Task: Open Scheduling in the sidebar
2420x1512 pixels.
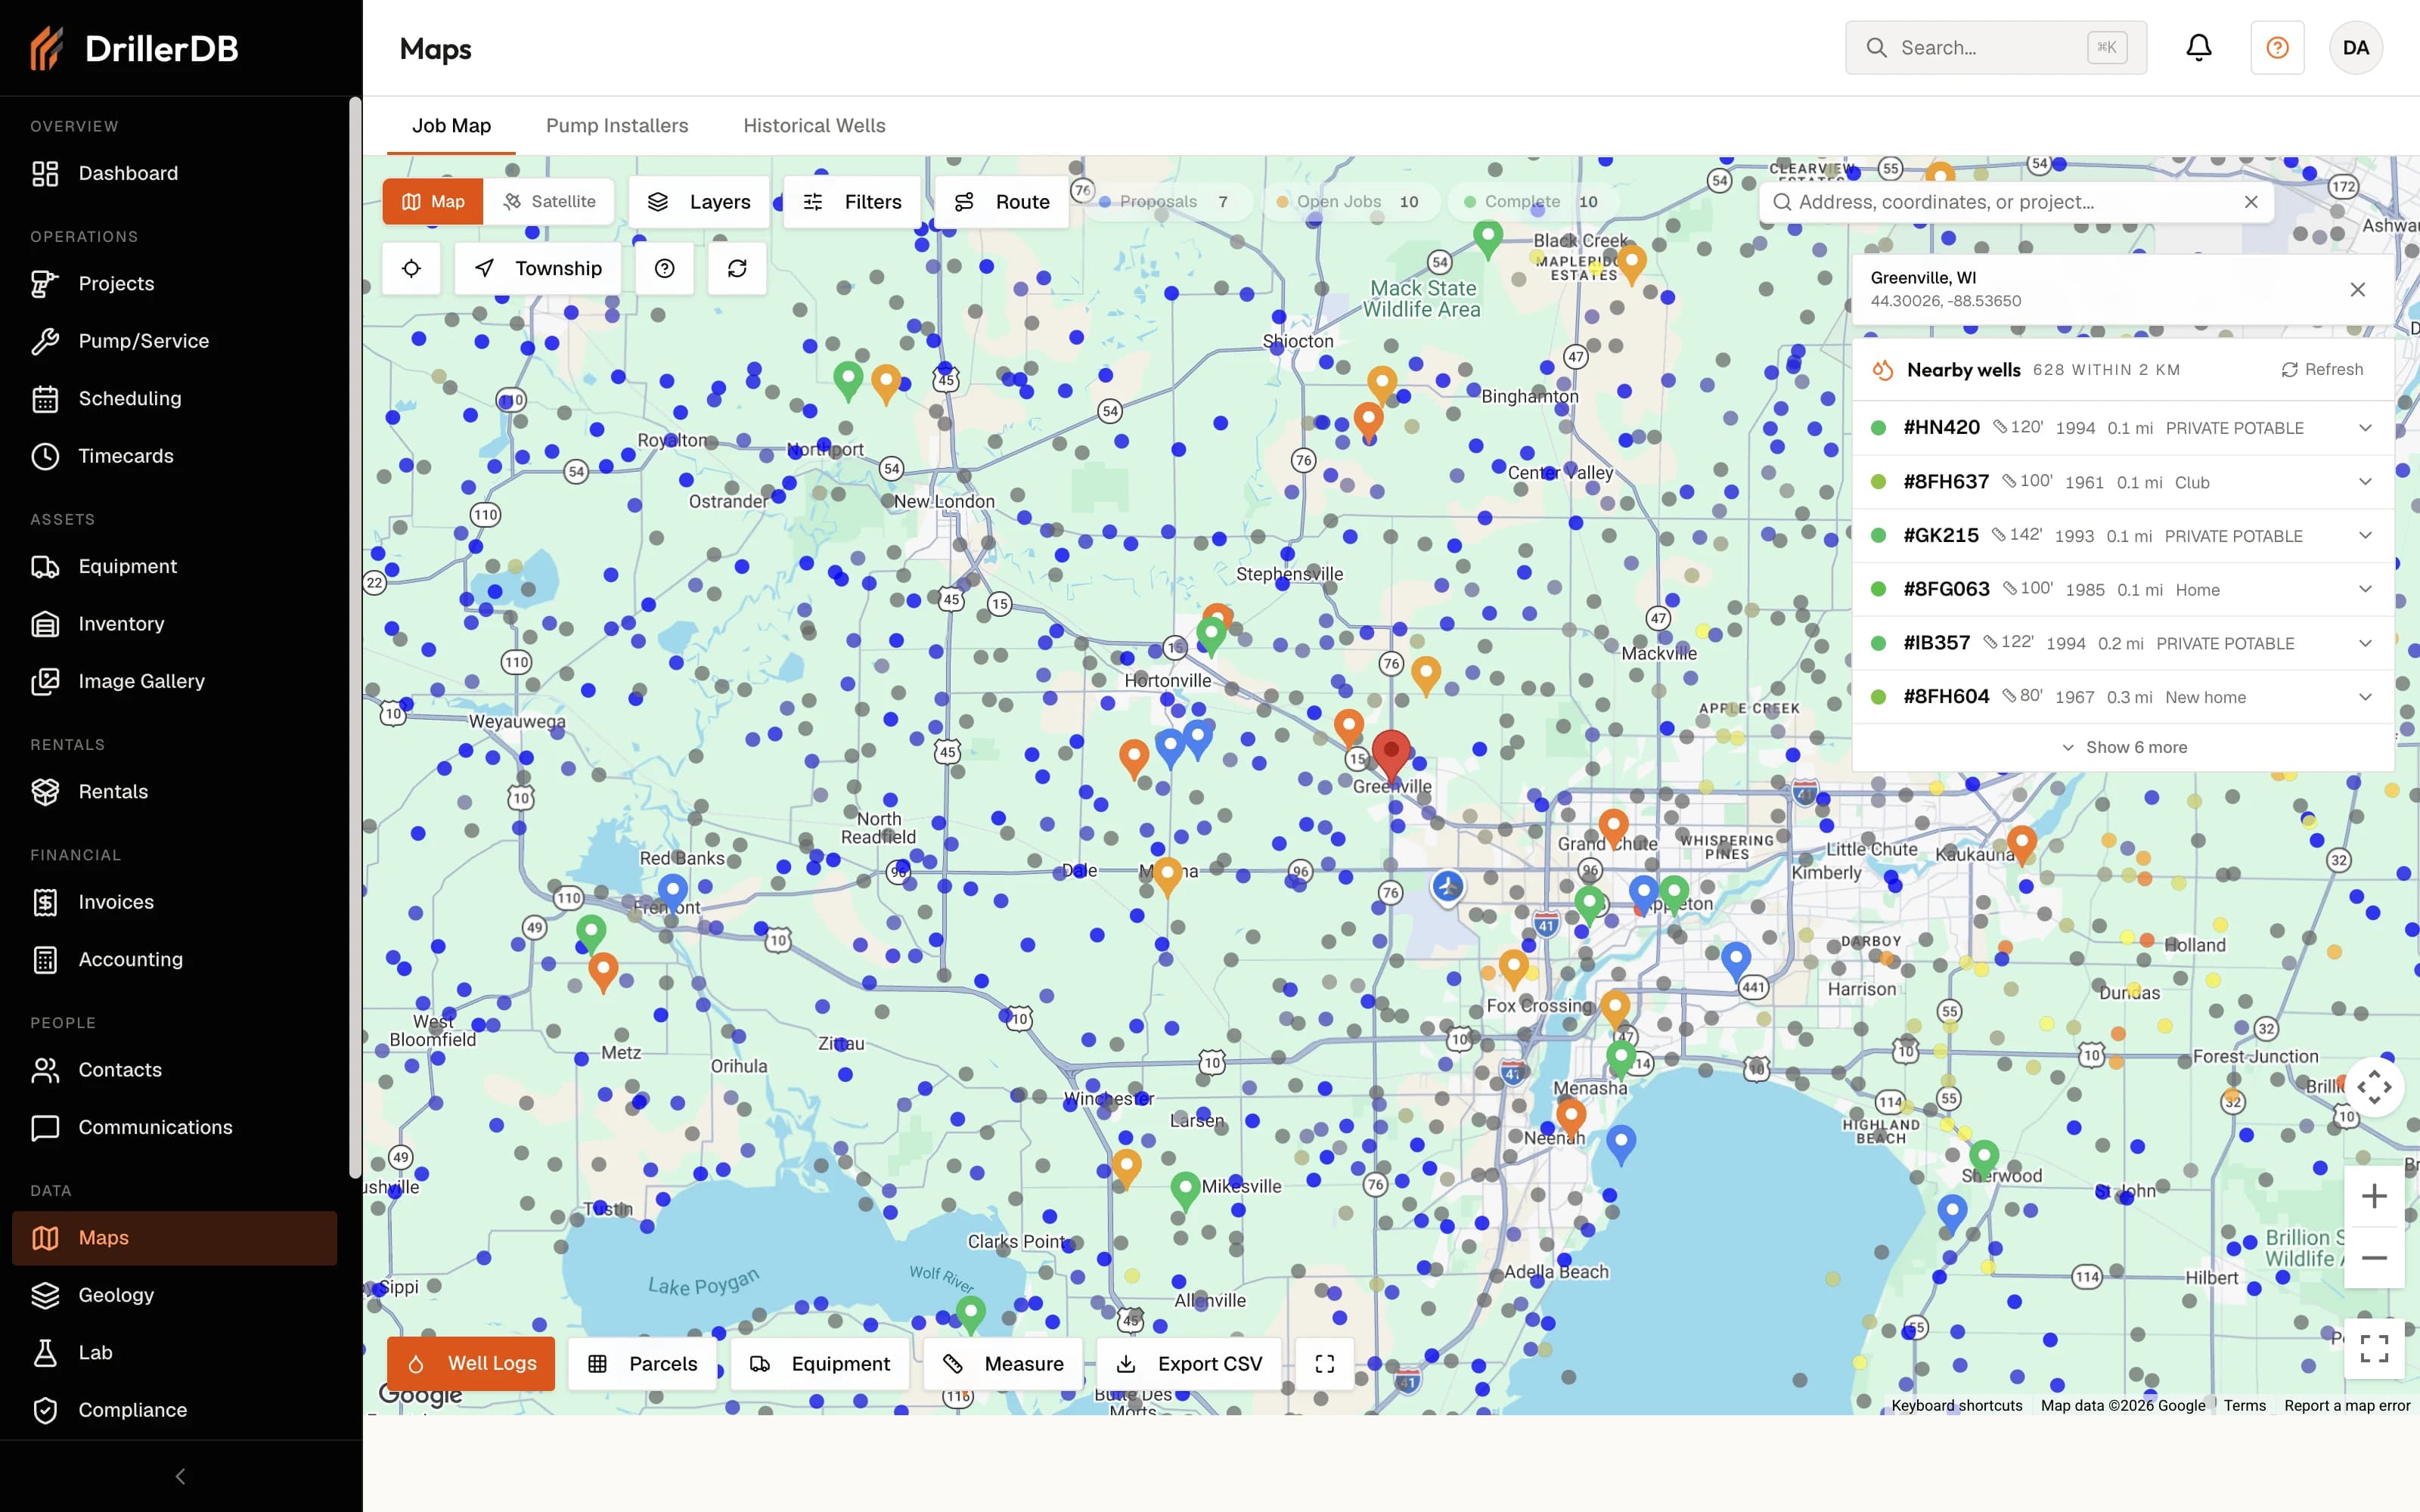Action: [x=175, y=399]
